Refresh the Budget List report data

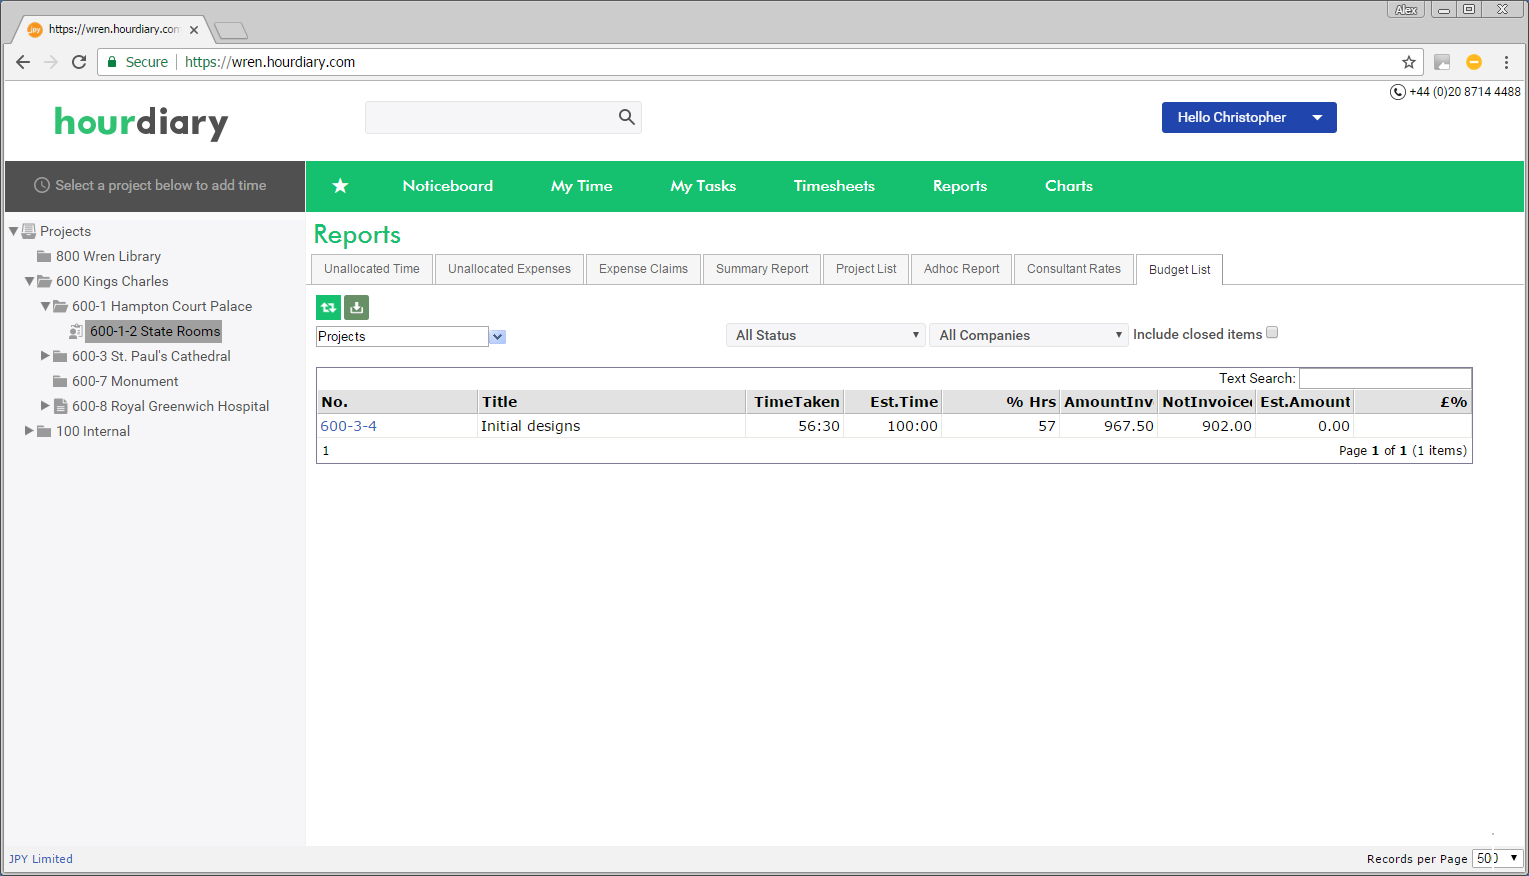pyautogui.click(x=328, y=307)
